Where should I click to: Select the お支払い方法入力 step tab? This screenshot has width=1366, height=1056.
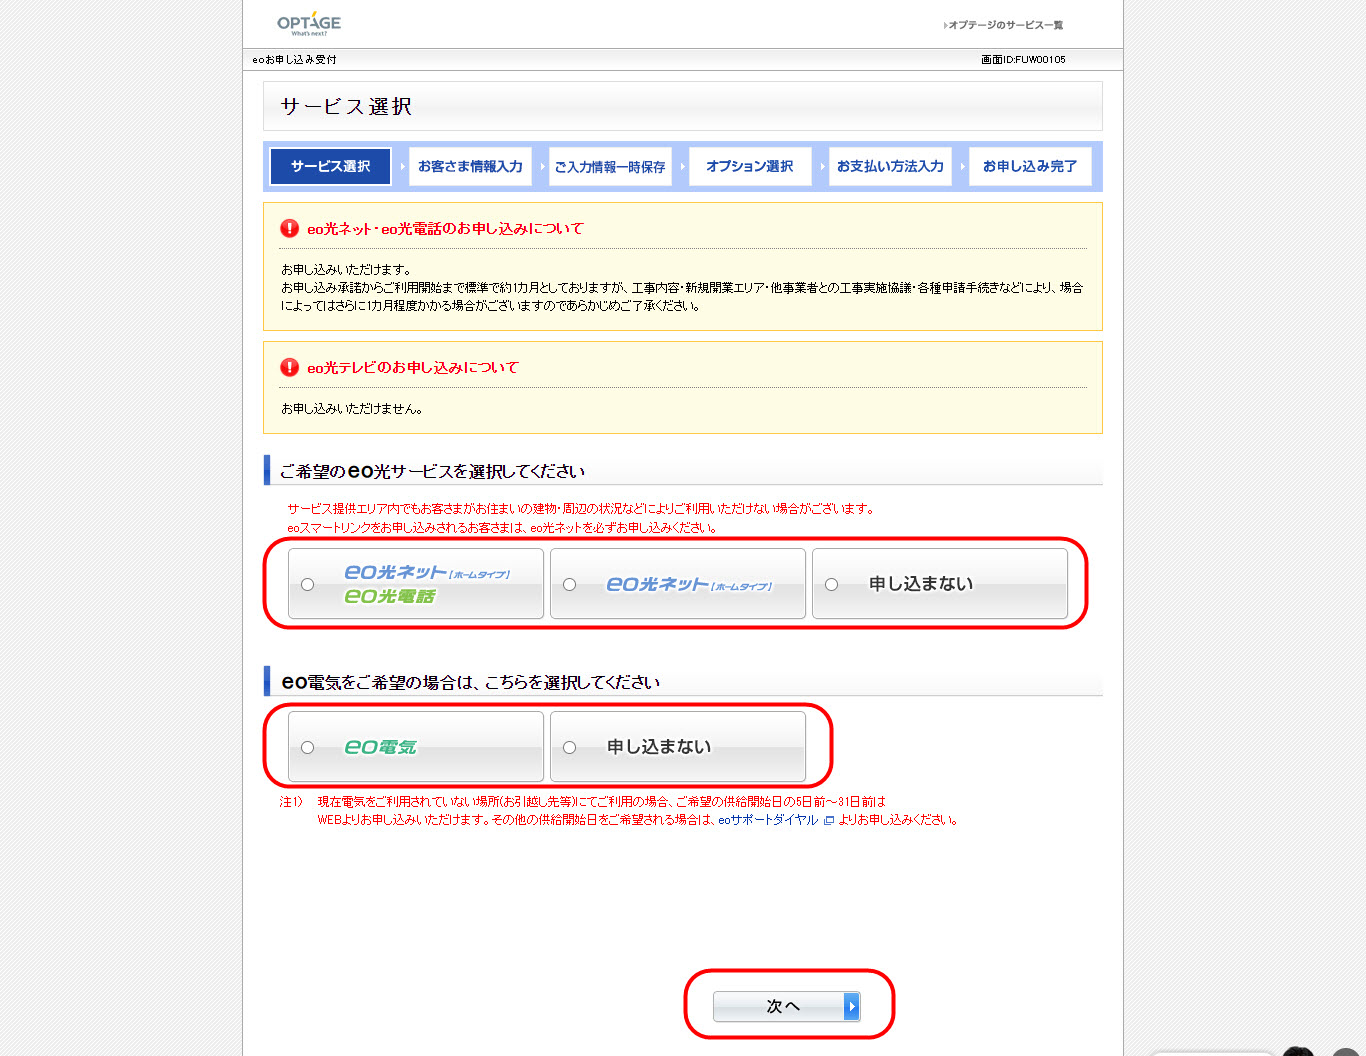[x=890, y=166]
